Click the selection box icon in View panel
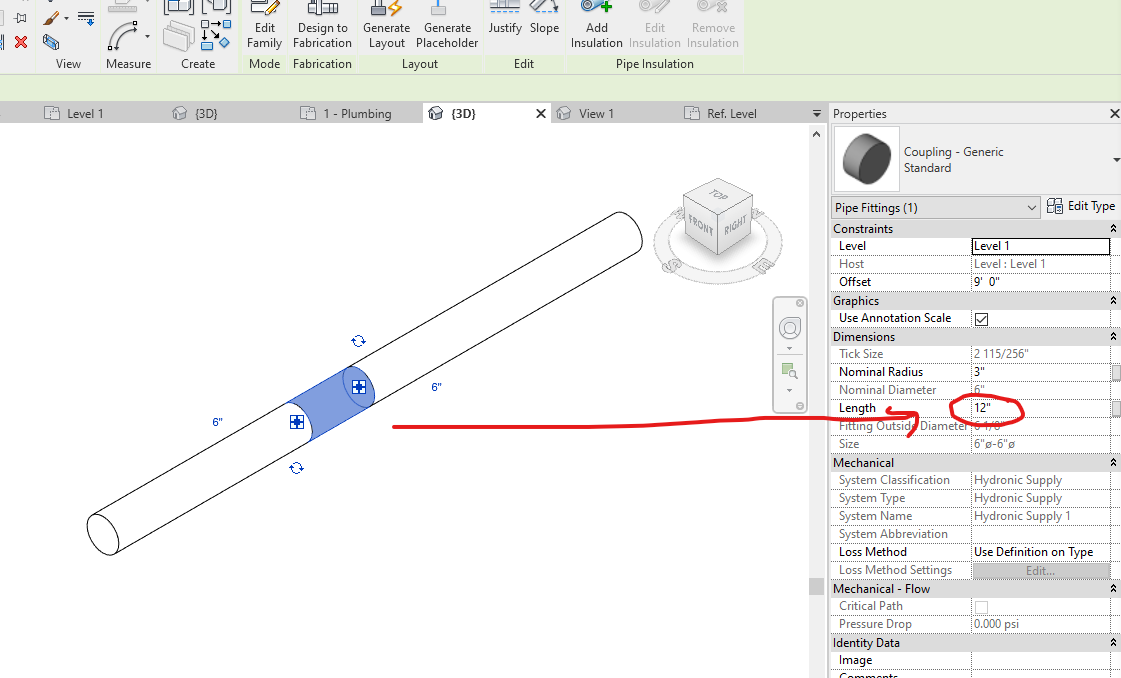 click(x=50, y=42)
